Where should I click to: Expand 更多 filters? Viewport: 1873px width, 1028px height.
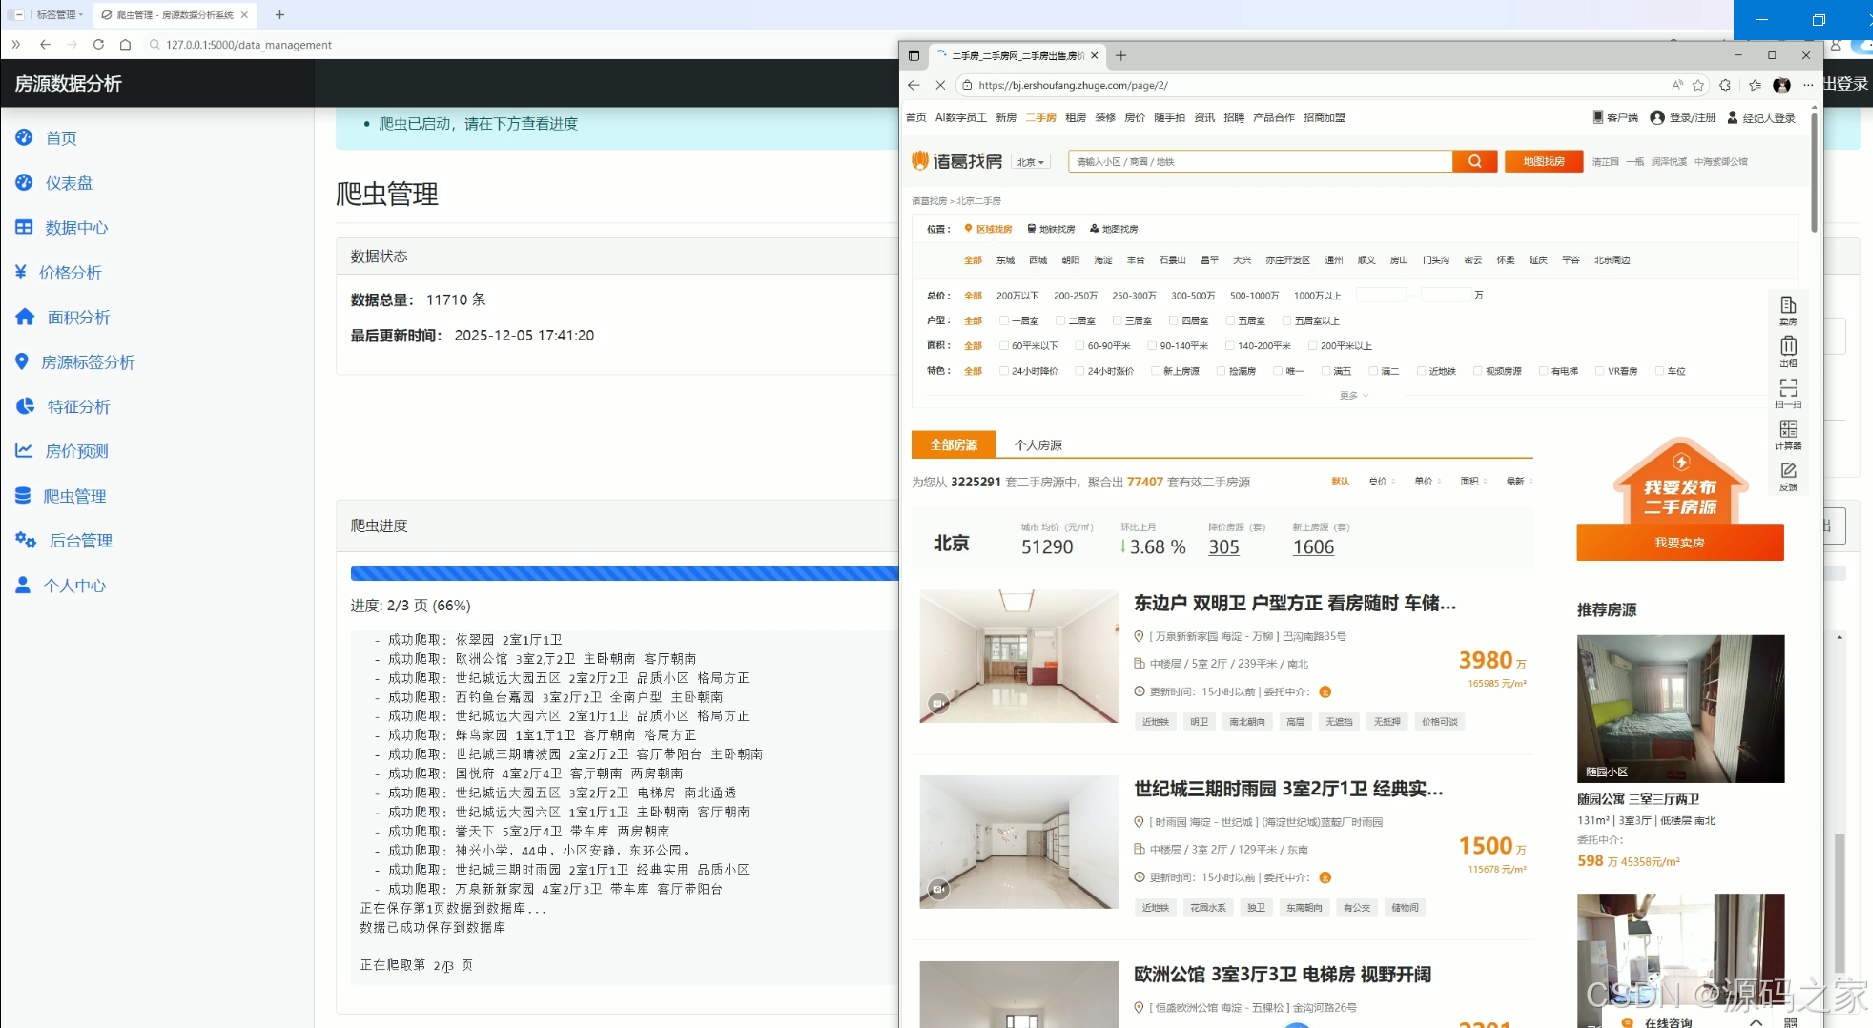(x=1354, y=396)
